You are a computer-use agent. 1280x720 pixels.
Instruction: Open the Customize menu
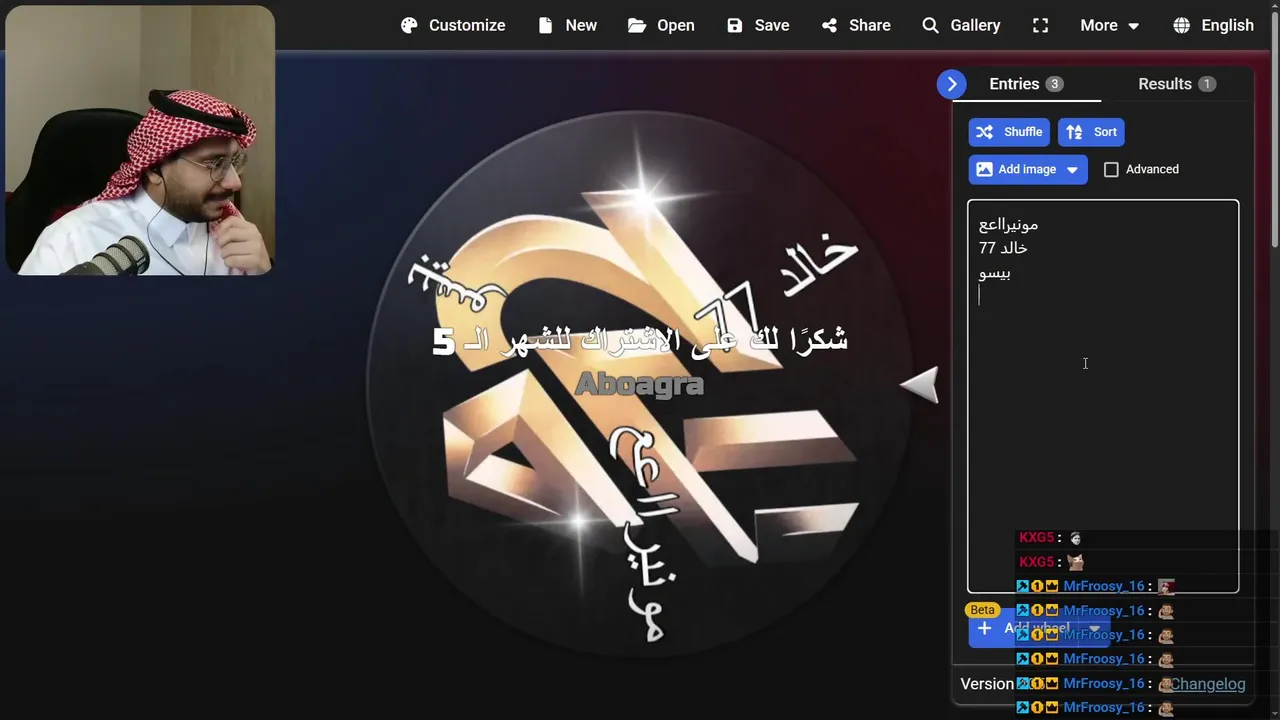(453, 25)
